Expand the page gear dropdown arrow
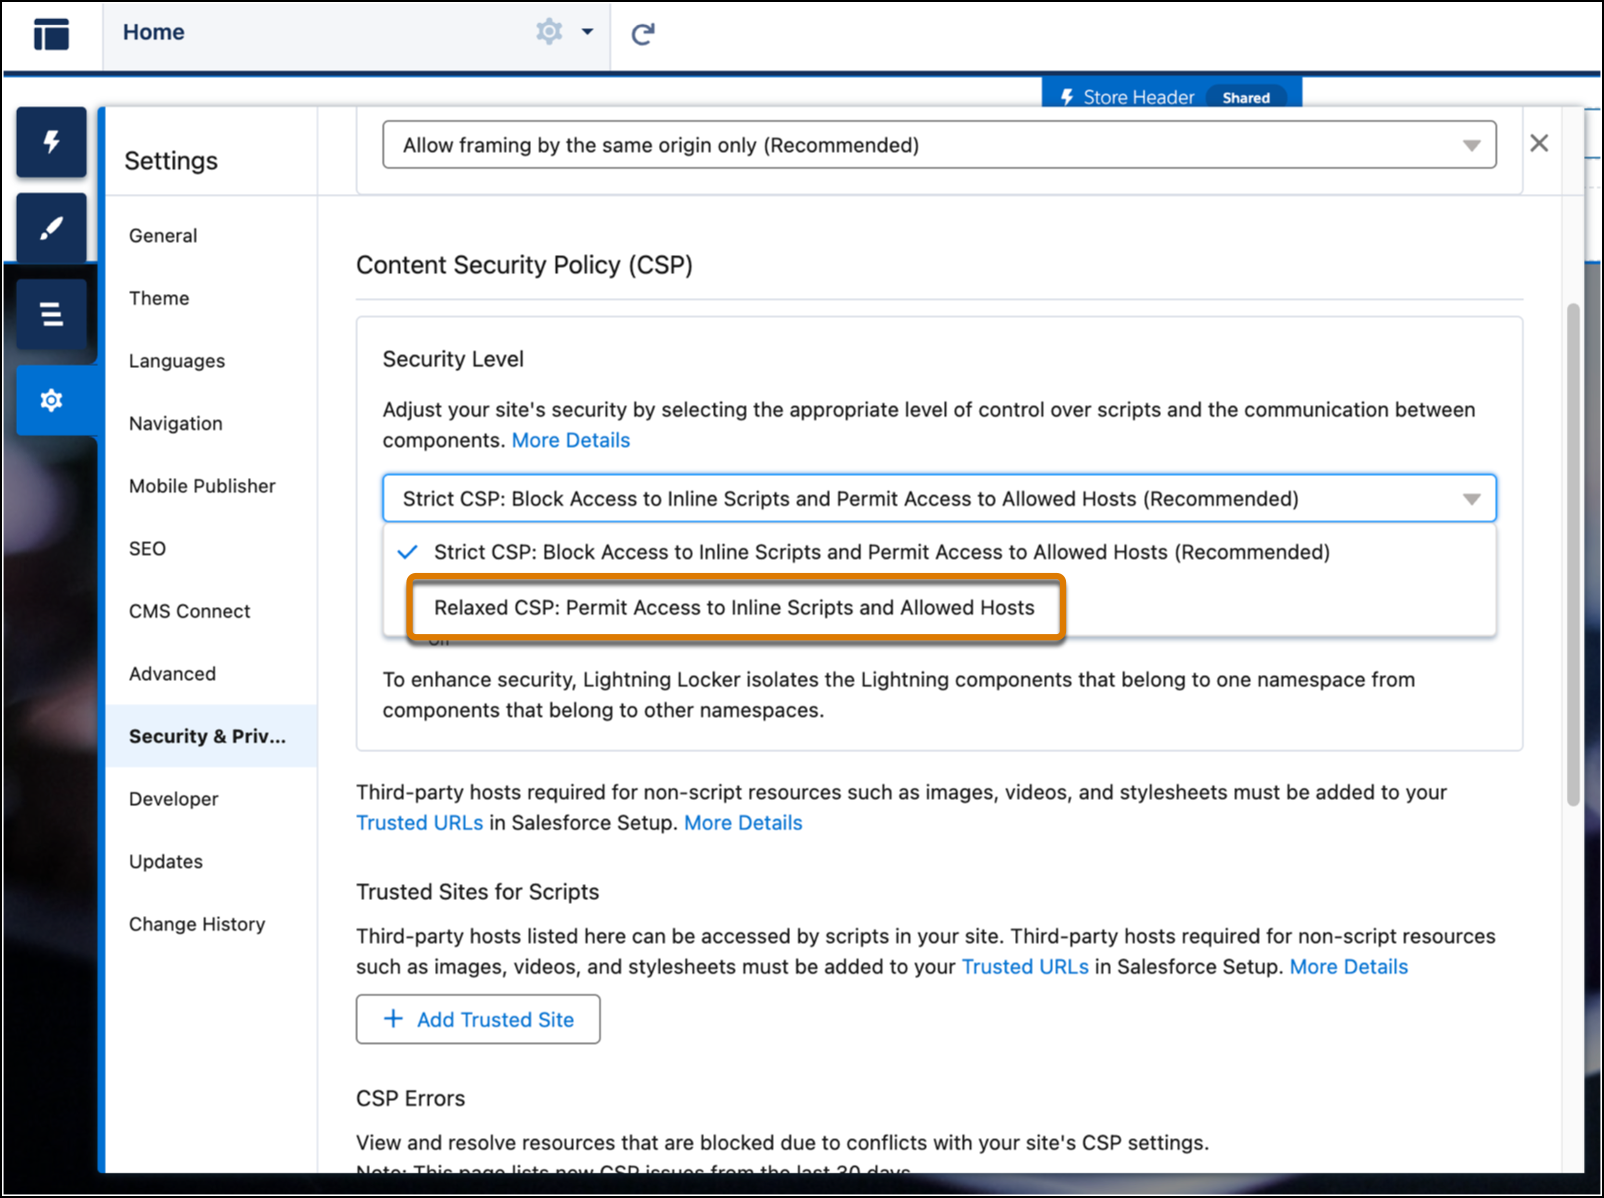Screen dimensions: 1604x1198 point(588,32)
